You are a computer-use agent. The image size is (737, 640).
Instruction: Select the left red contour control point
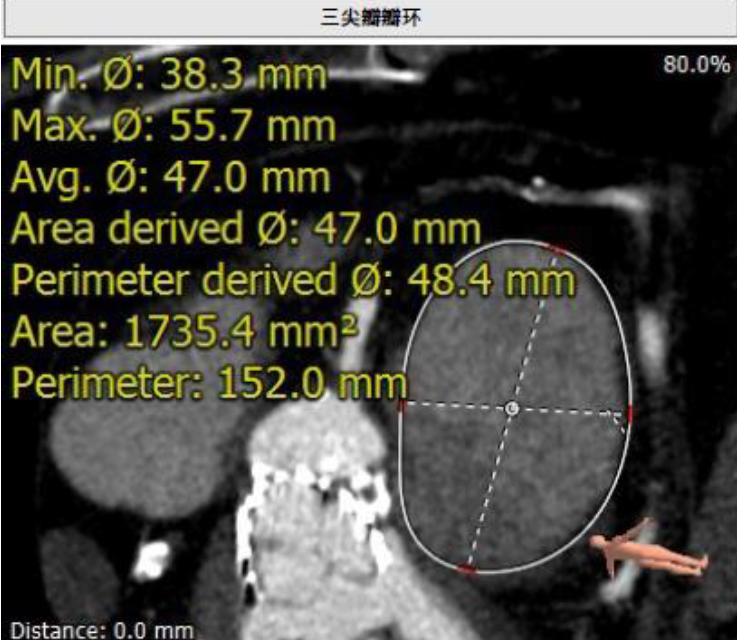(401, 405)
